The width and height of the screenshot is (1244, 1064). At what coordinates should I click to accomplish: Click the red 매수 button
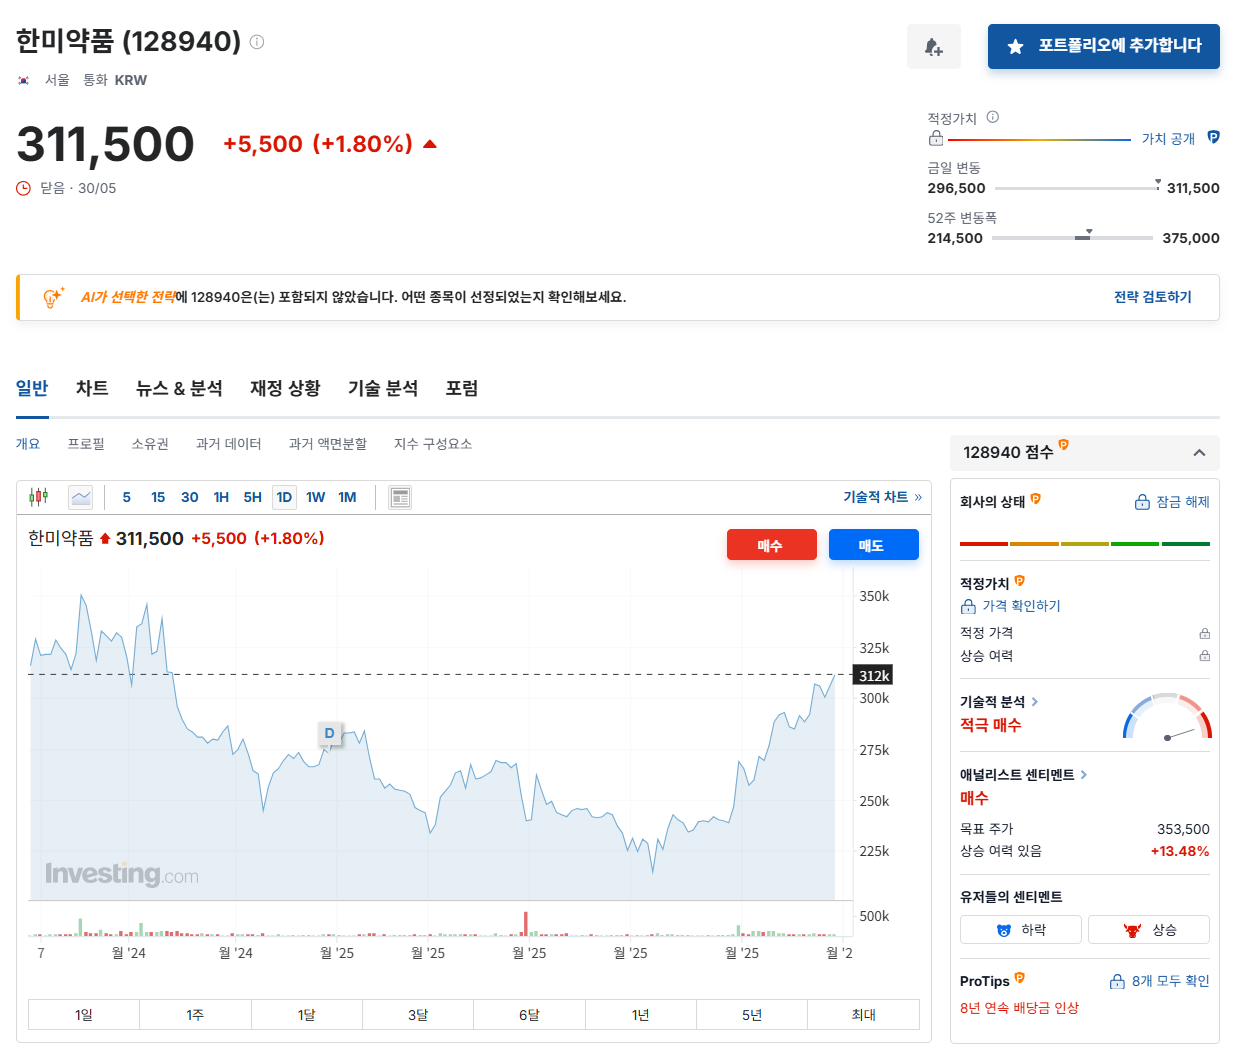point(772,545)
